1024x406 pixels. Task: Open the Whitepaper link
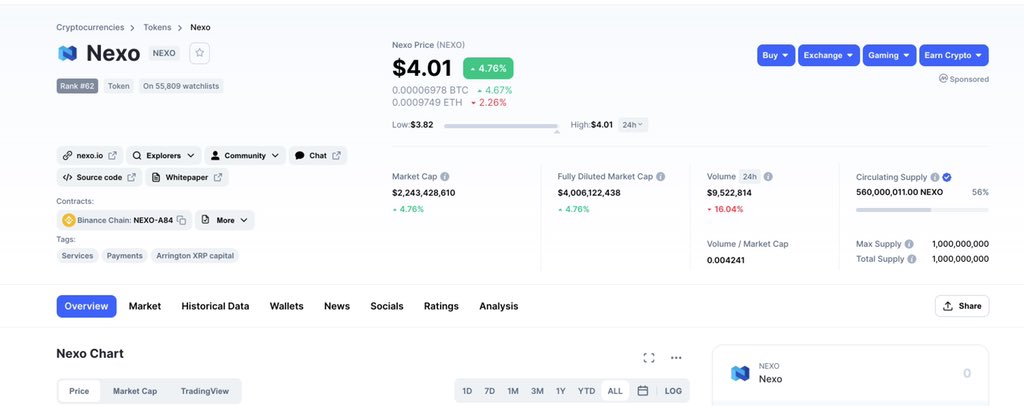(187, 177)
